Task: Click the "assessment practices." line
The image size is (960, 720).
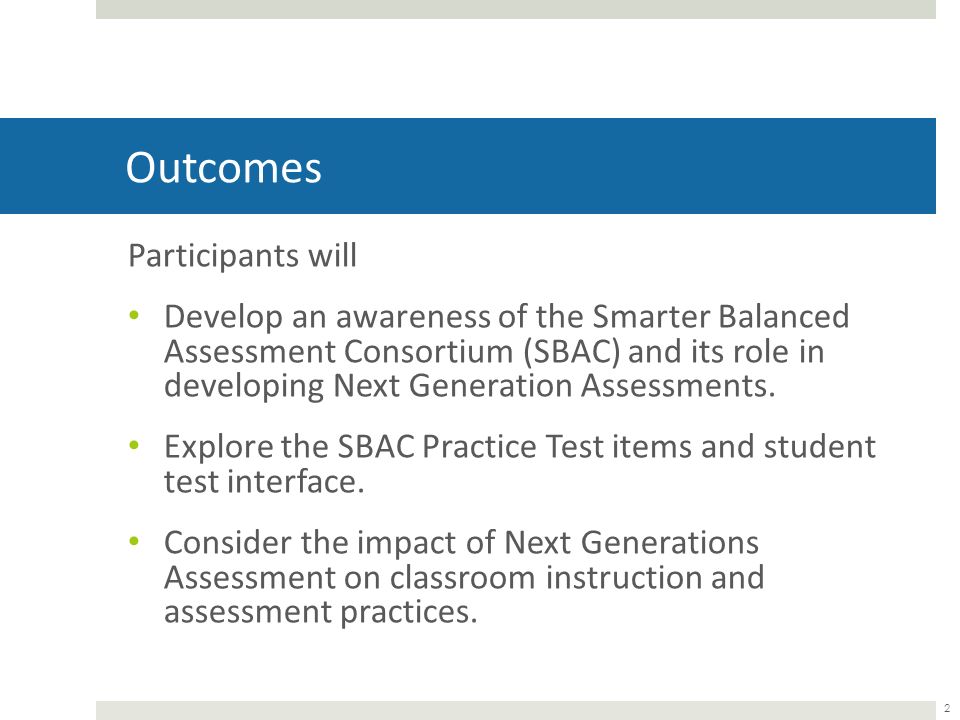Action: point(320,612)
